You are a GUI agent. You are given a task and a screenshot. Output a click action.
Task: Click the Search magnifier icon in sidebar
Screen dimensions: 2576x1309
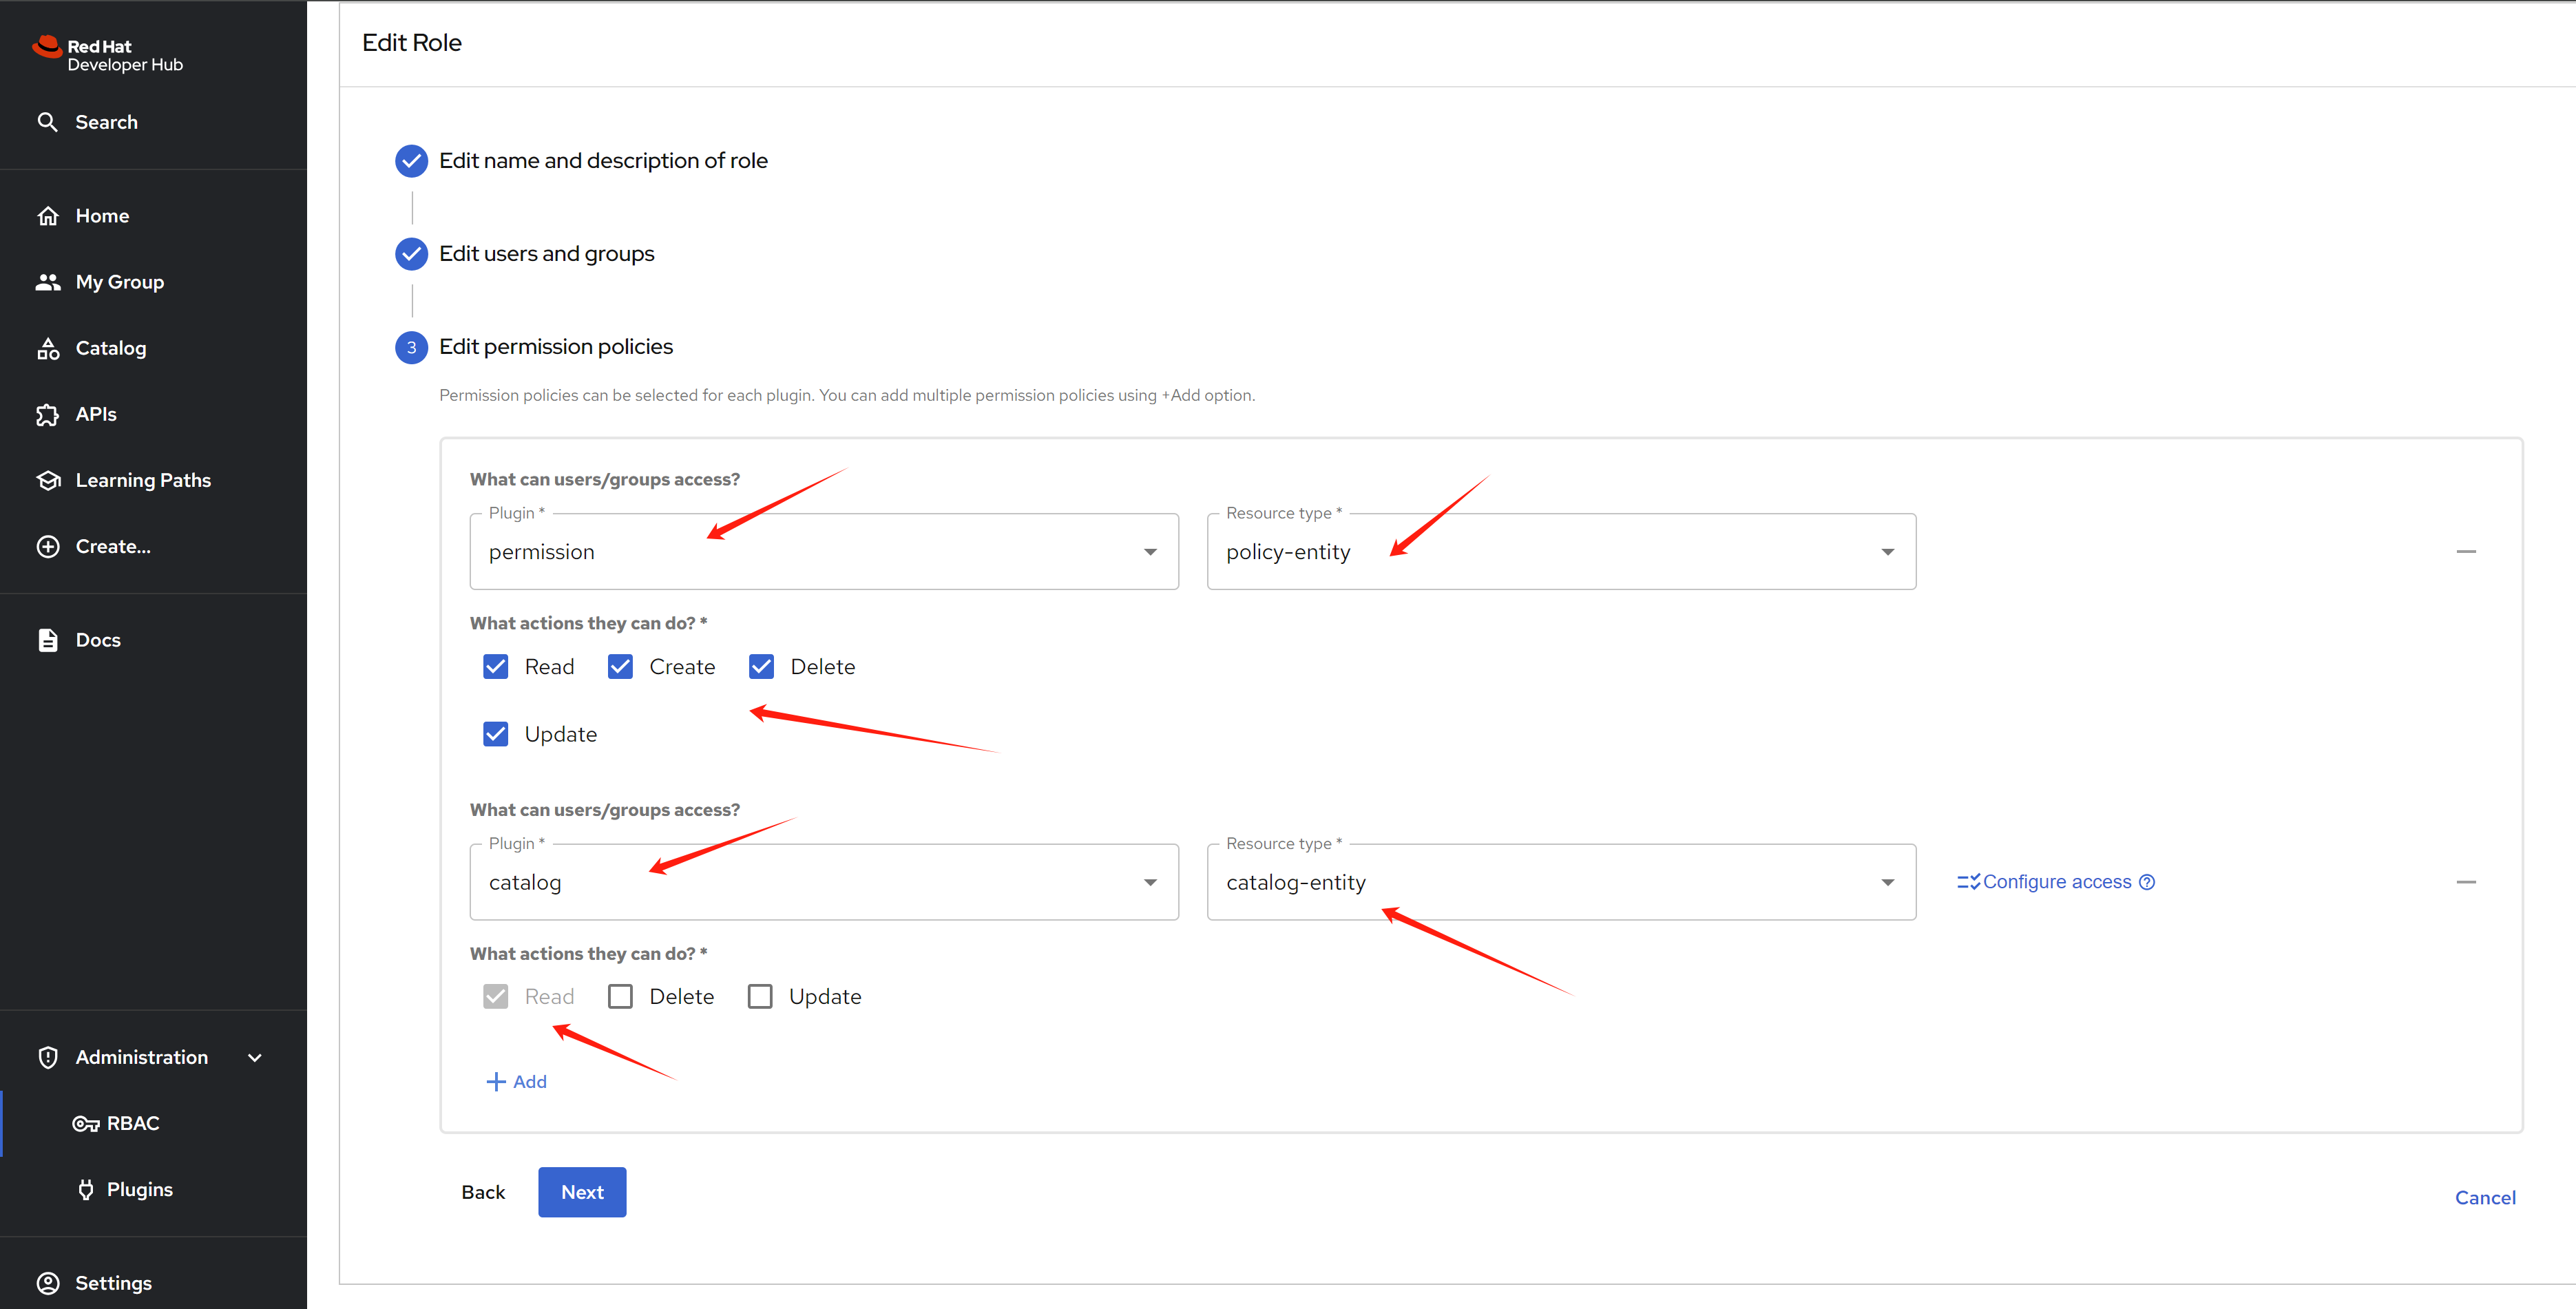click(47, 122)
